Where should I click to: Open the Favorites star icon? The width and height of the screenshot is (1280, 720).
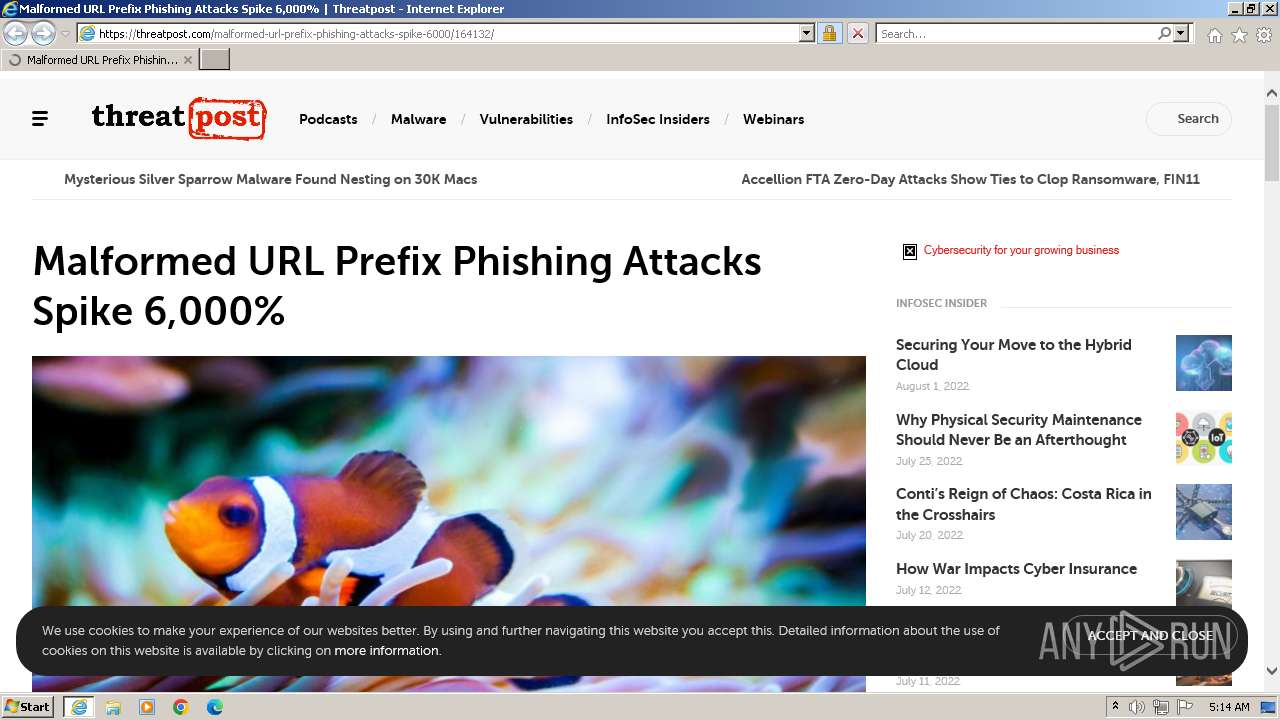tap(1239, 35)
